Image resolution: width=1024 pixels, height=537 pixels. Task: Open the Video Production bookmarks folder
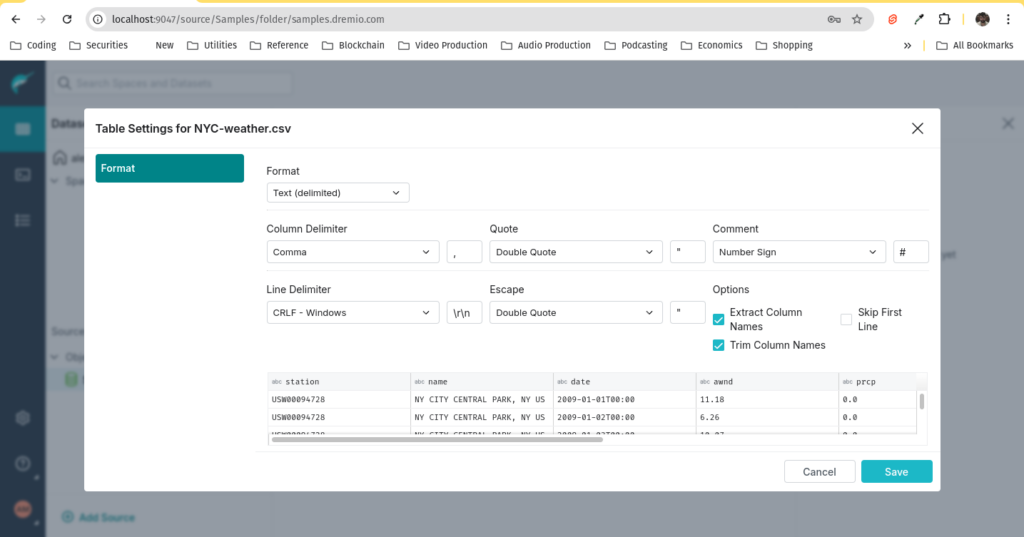pos(443,45)
